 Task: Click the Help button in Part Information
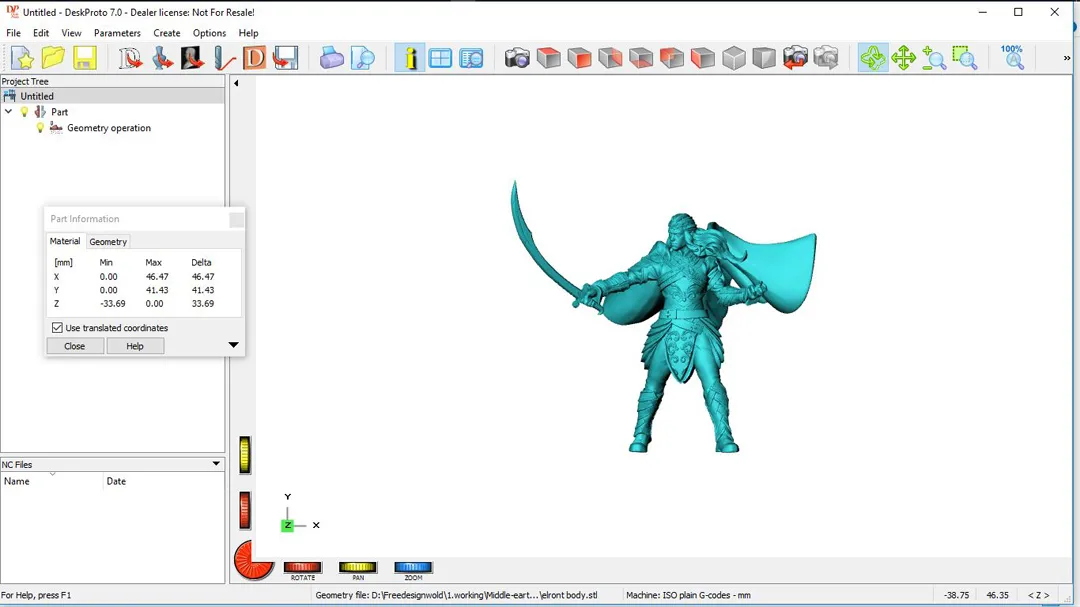point(135,346)
